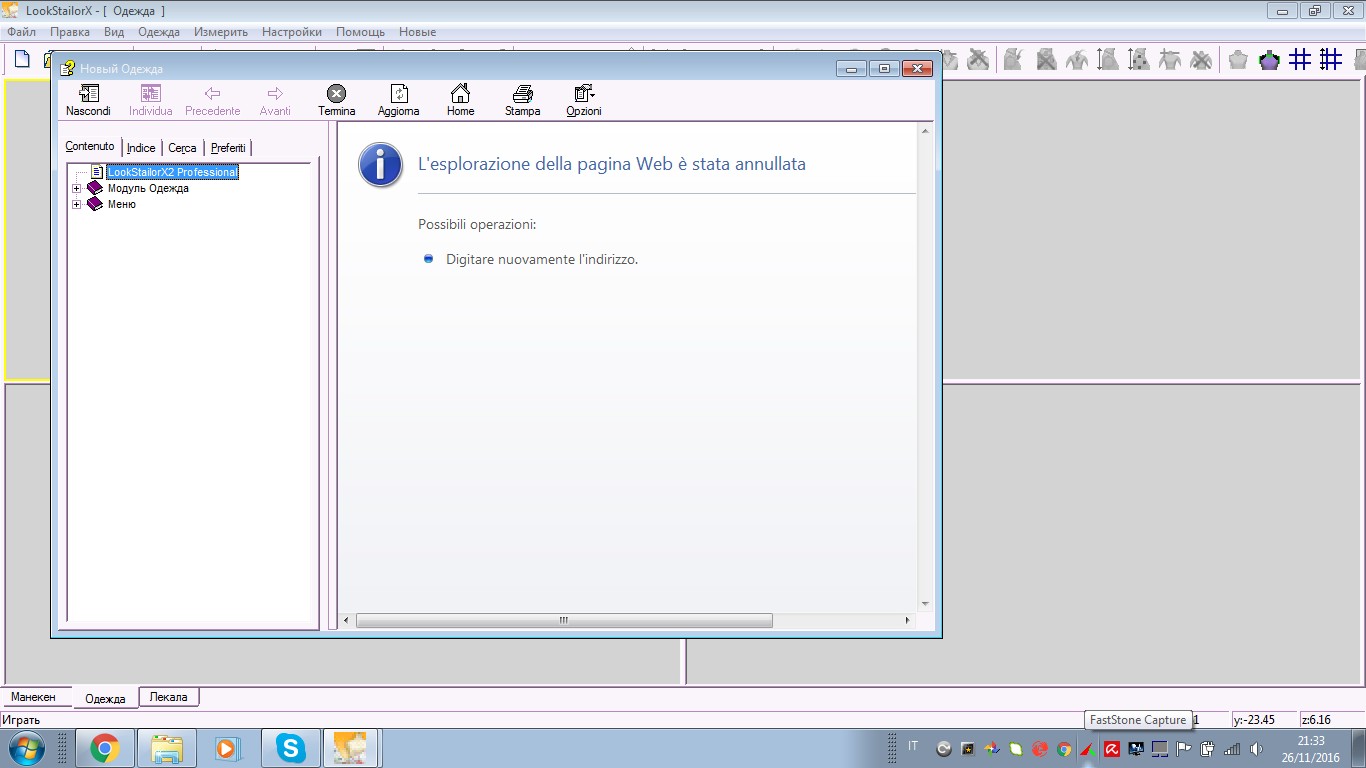Refresh the help page with Aggiorna
Viewport: 1366px width, 768px height.
point(398,100)
